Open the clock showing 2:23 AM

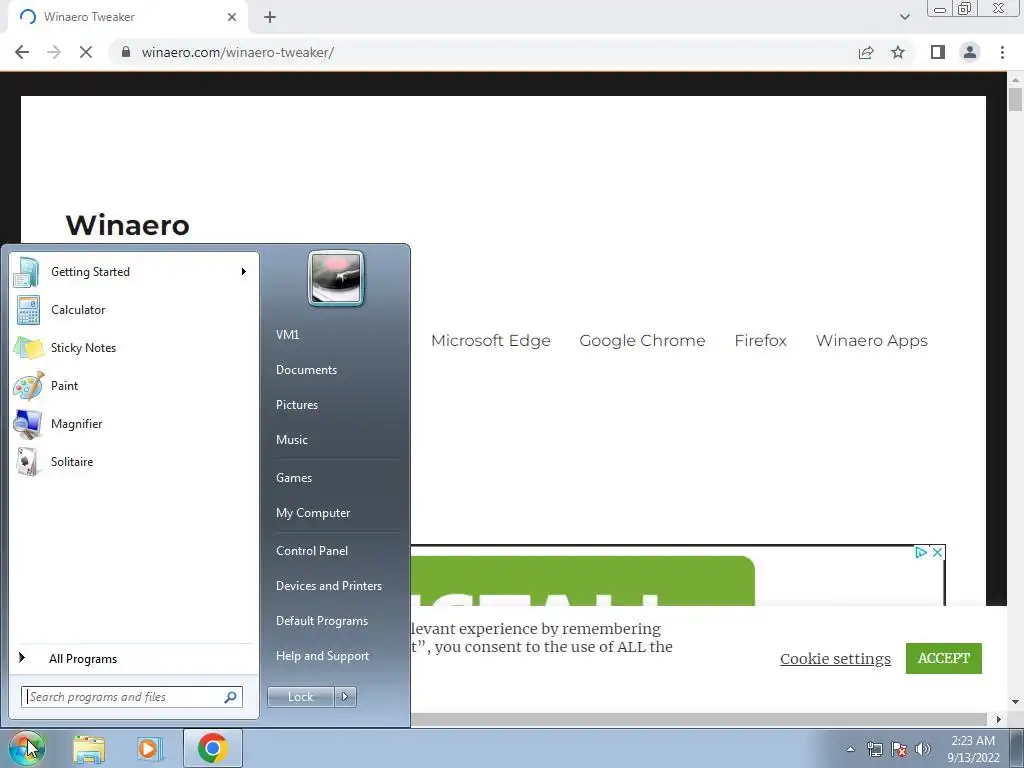[x=973, y=749]
